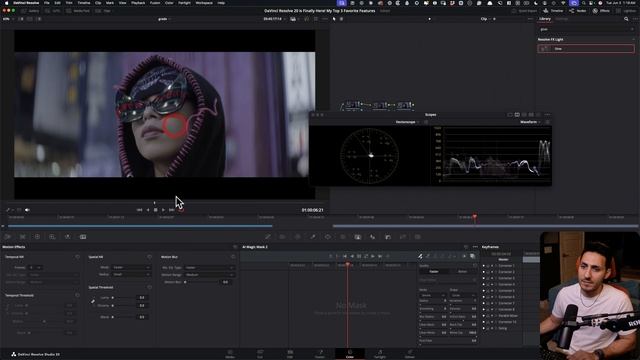Reset the Spatial NR section
The image size is (640, 360).
[x=149, y=257]
